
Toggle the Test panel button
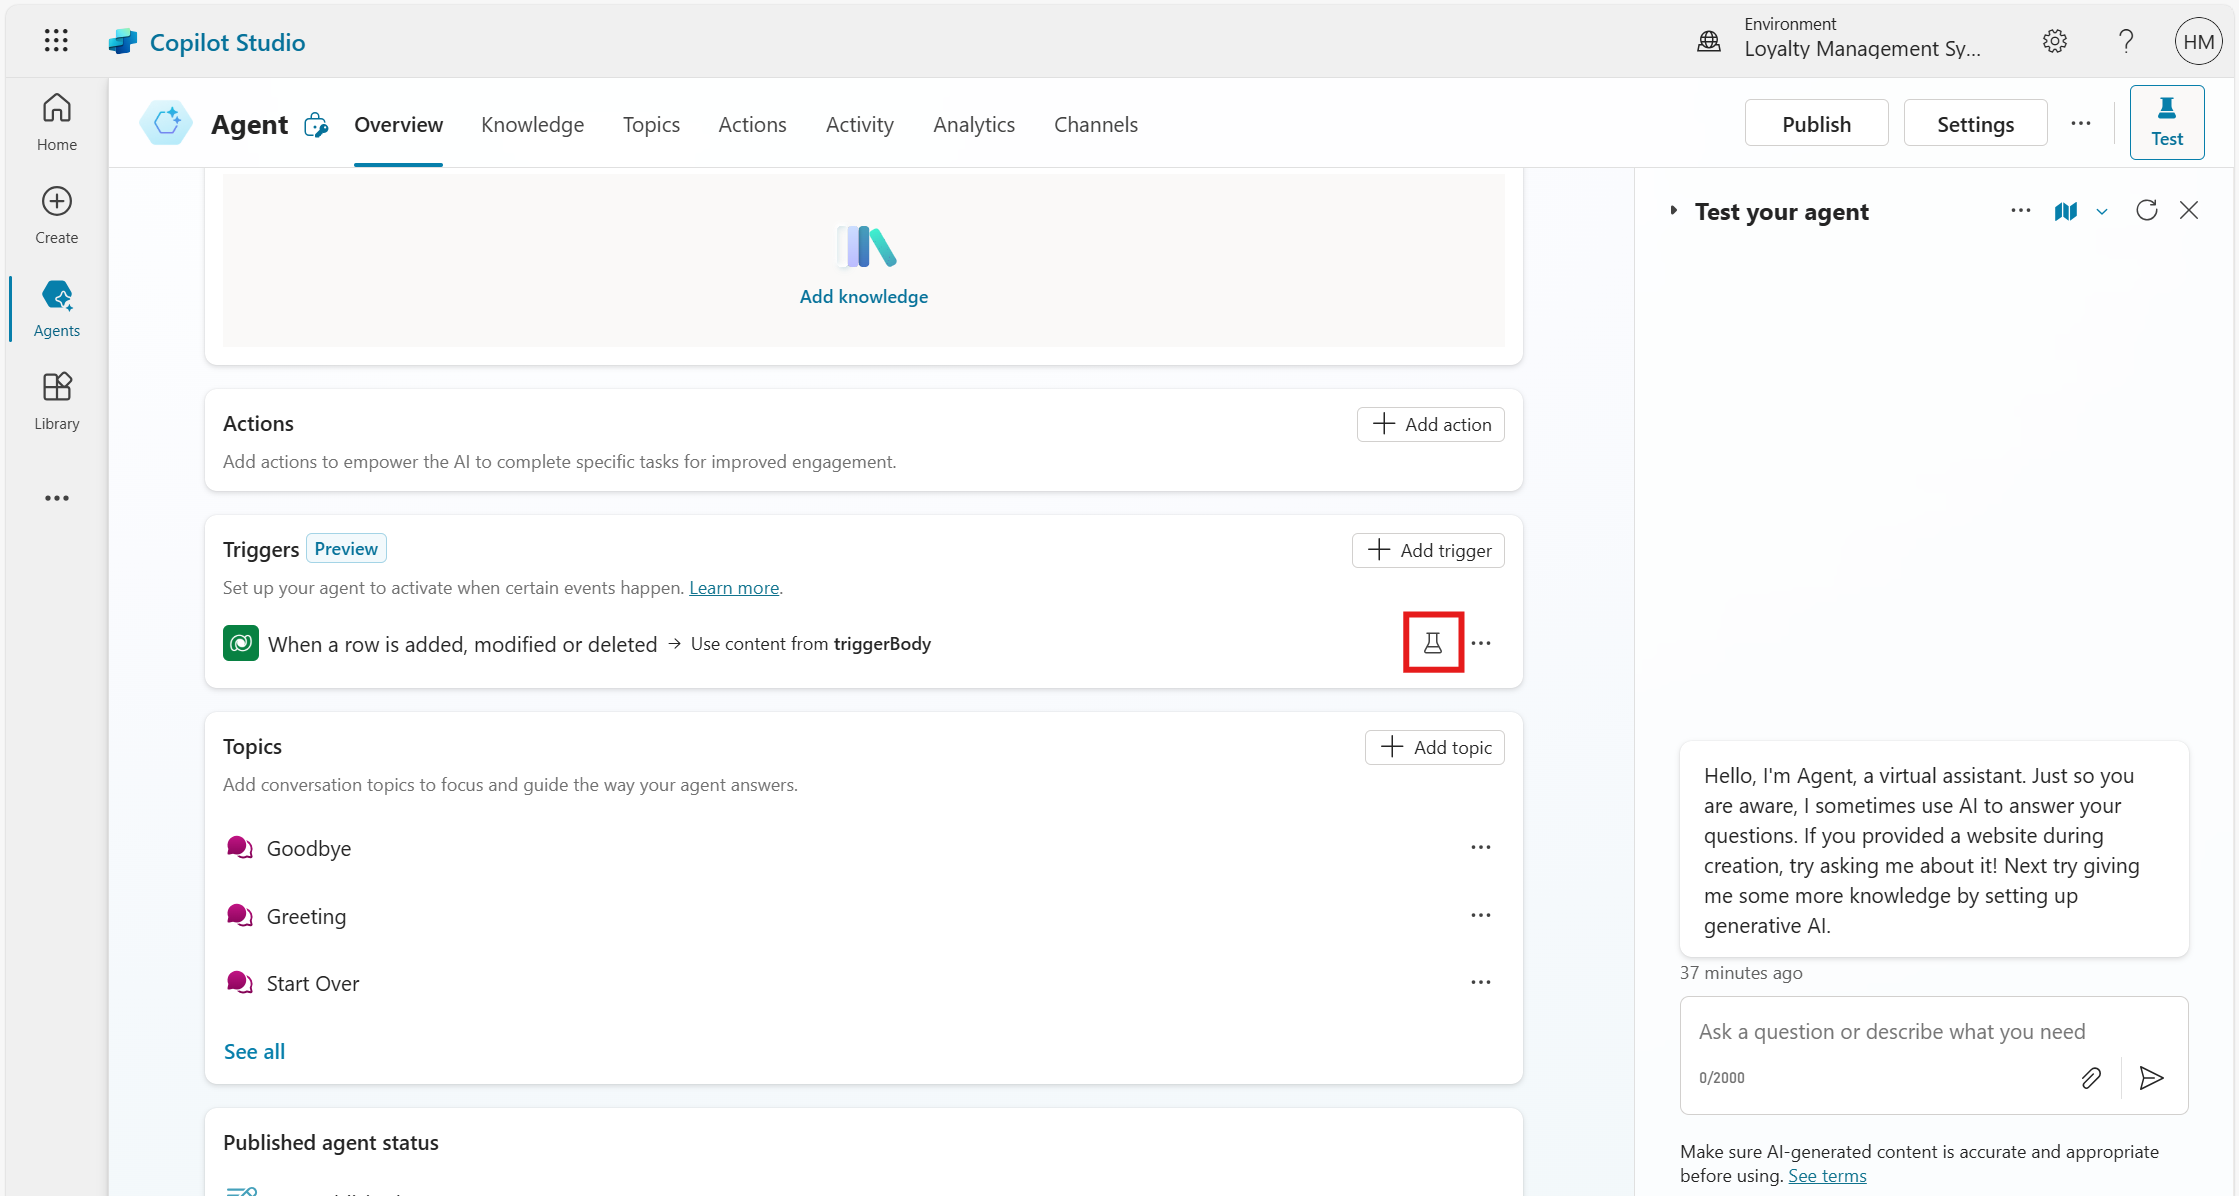point(2166,122)
